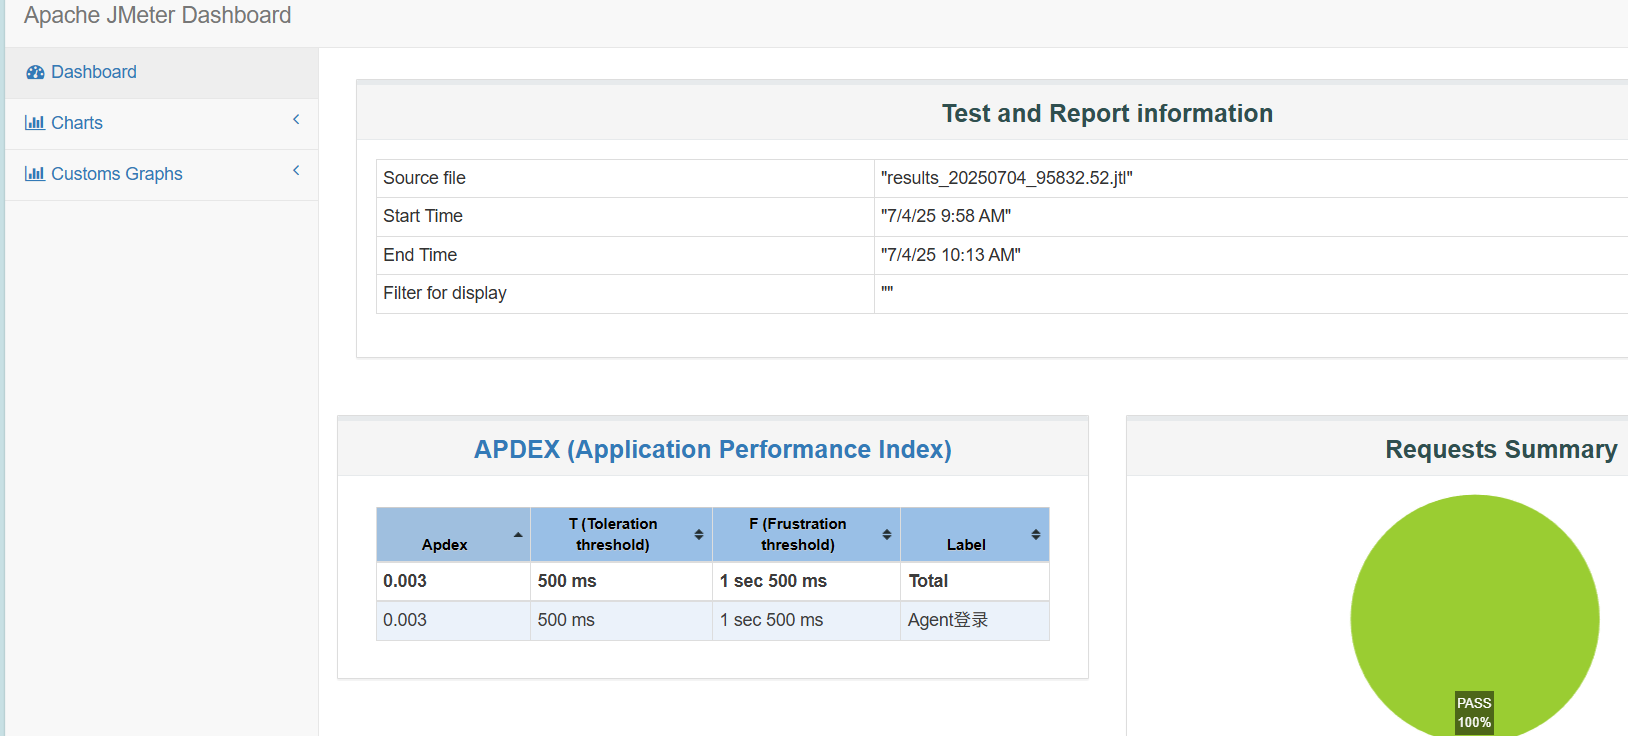This screenshot has width=1628, height=736.
Task: Click the bar chart icon beside Charts
Action: coord(35,123)
